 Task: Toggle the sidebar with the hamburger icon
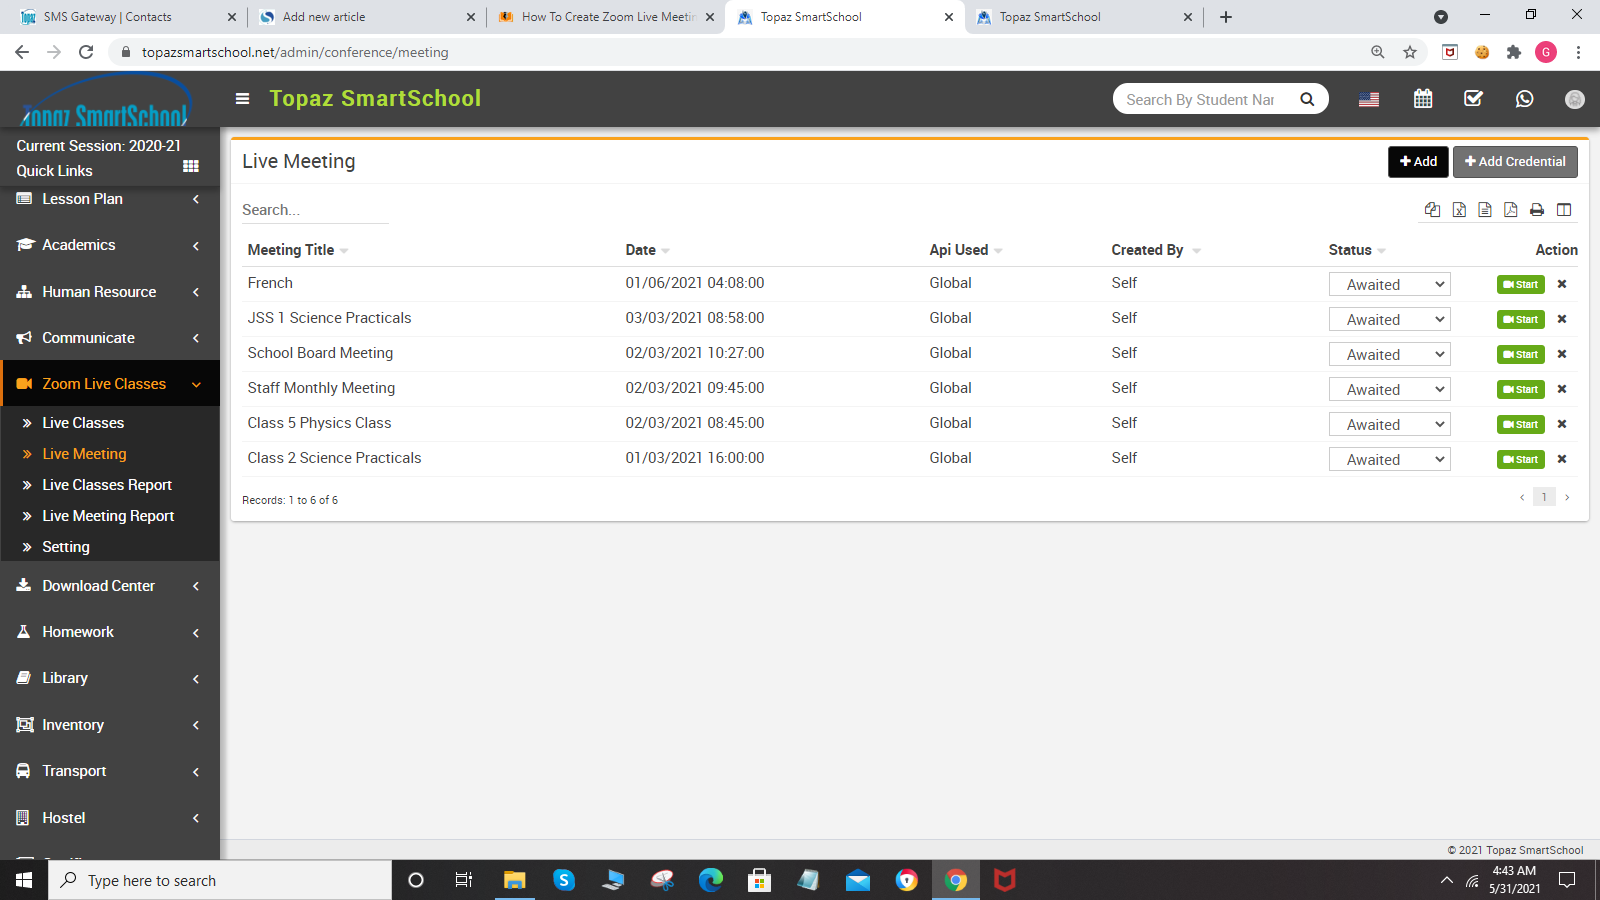tap(242, 99)
